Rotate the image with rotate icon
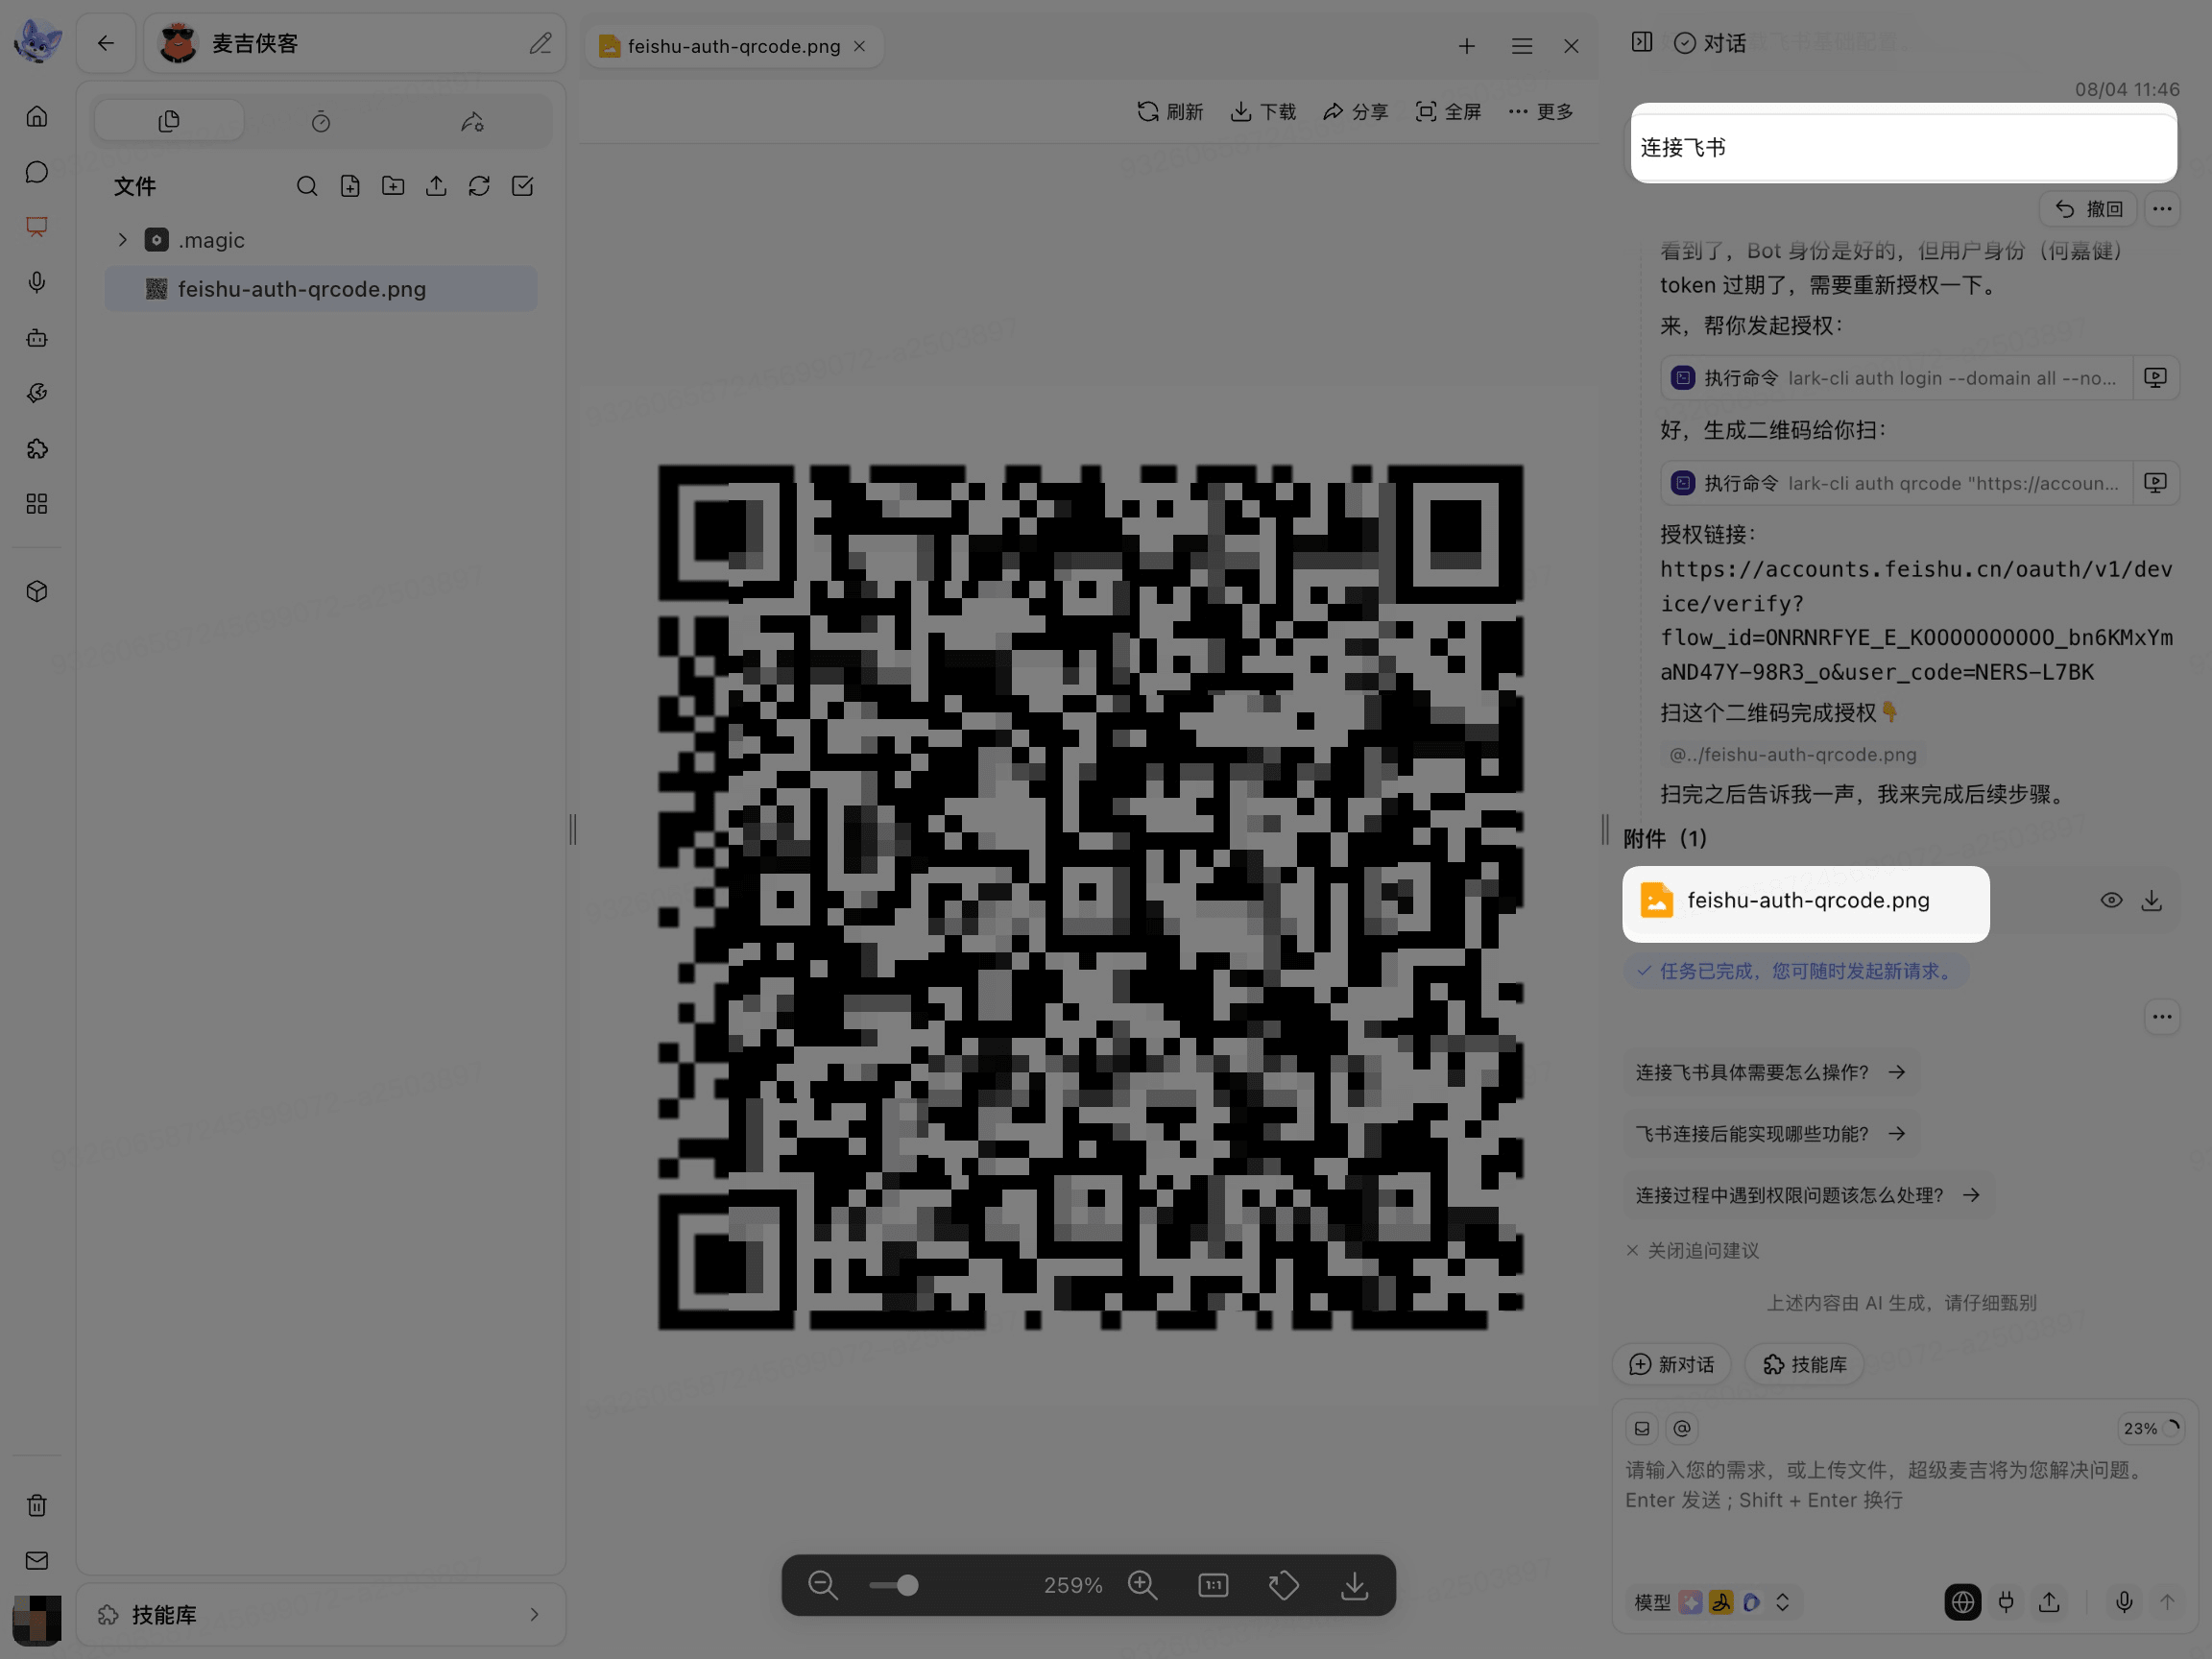This screenshot has height=1659, width=2212. (x=1284, y=1585)
